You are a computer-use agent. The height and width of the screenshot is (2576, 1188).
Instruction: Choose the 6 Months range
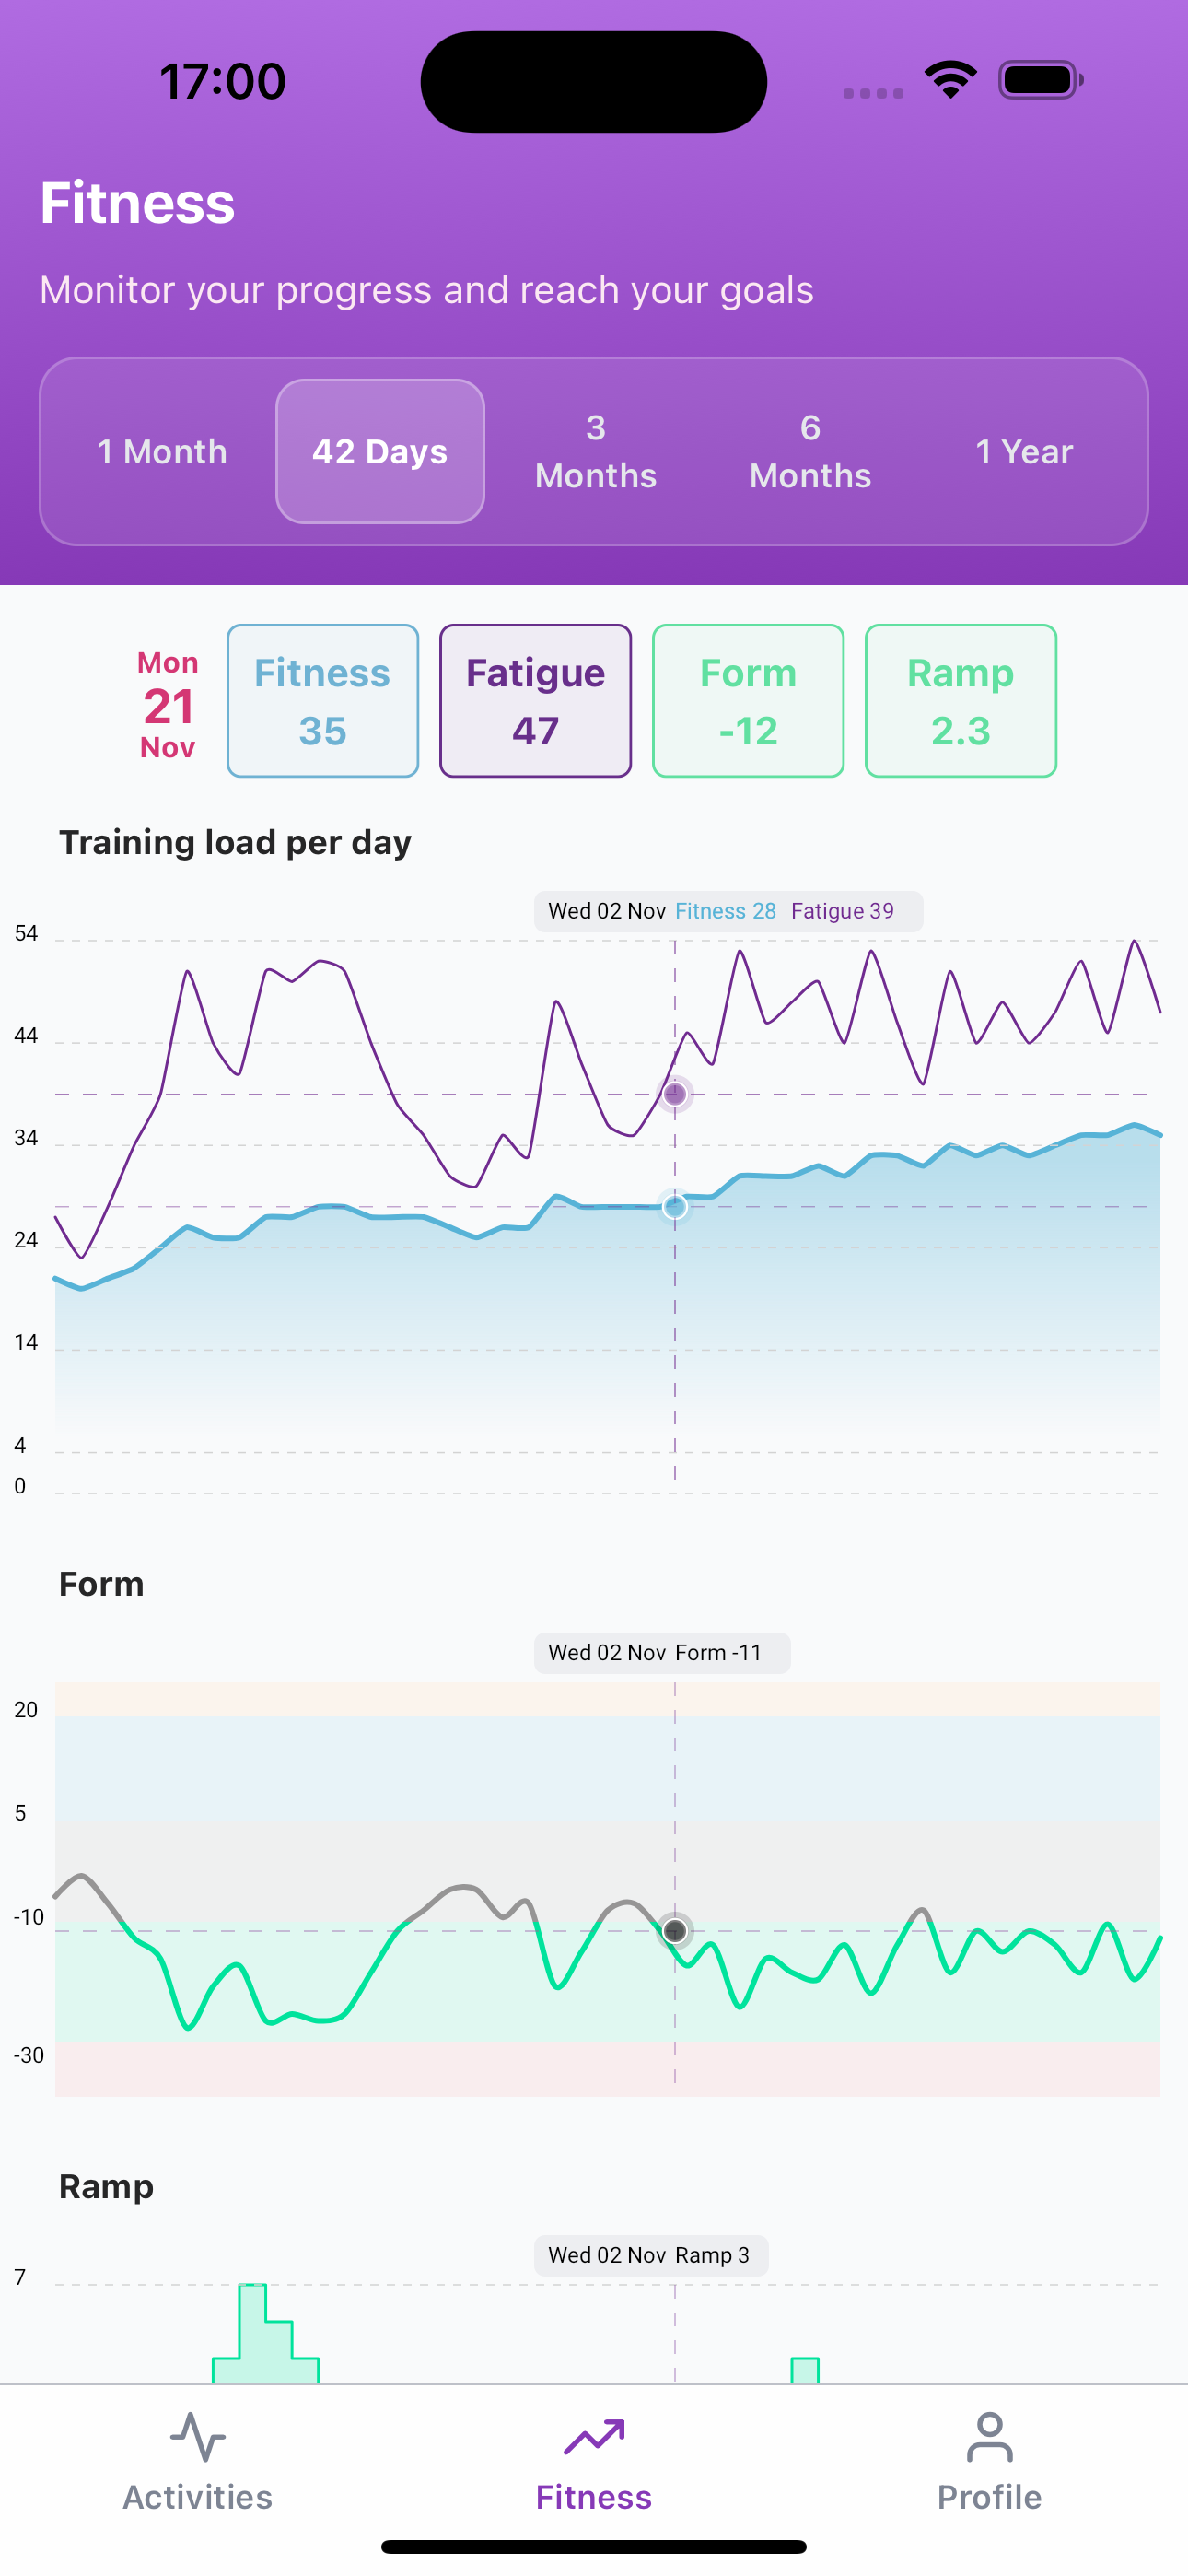coord(810,452)
